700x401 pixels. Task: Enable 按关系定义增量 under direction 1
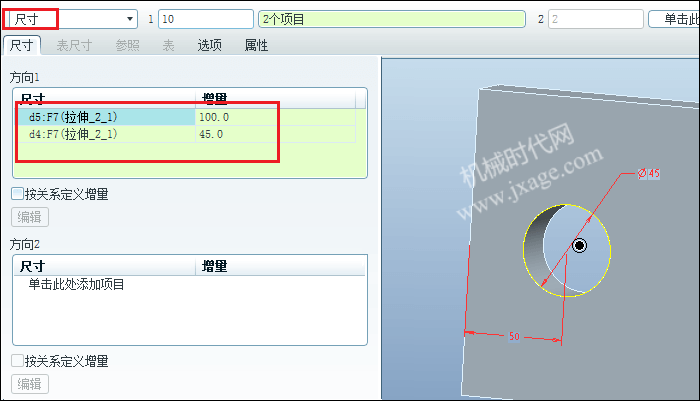[x=17, y=194]
